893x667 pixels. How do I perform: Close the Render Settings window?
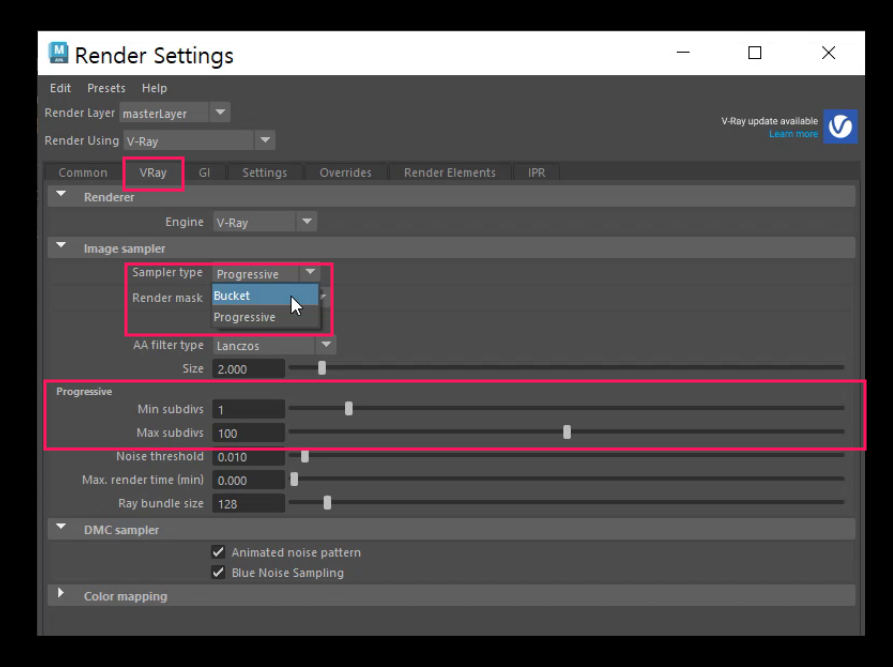(829, 52)
